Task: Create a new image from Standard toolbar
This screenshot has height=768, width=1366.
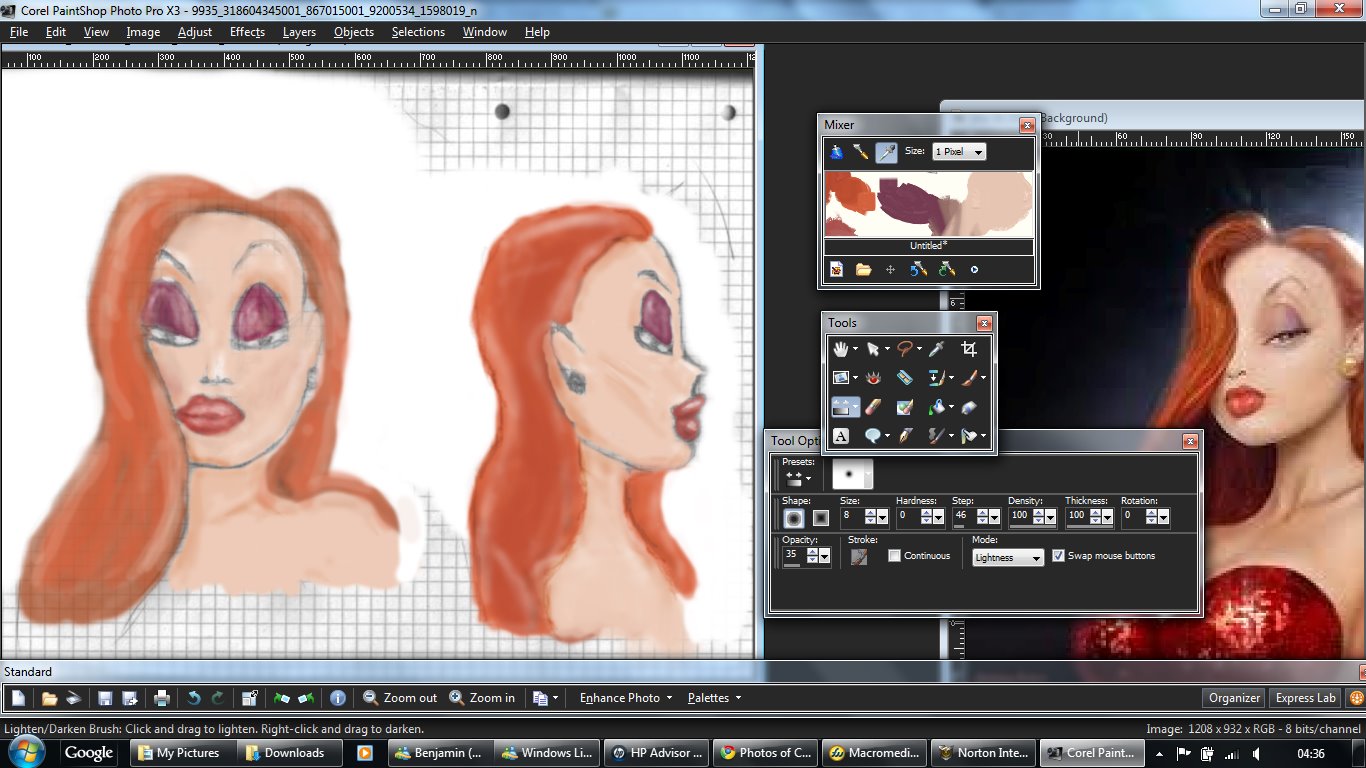Action: click(19, 698)
